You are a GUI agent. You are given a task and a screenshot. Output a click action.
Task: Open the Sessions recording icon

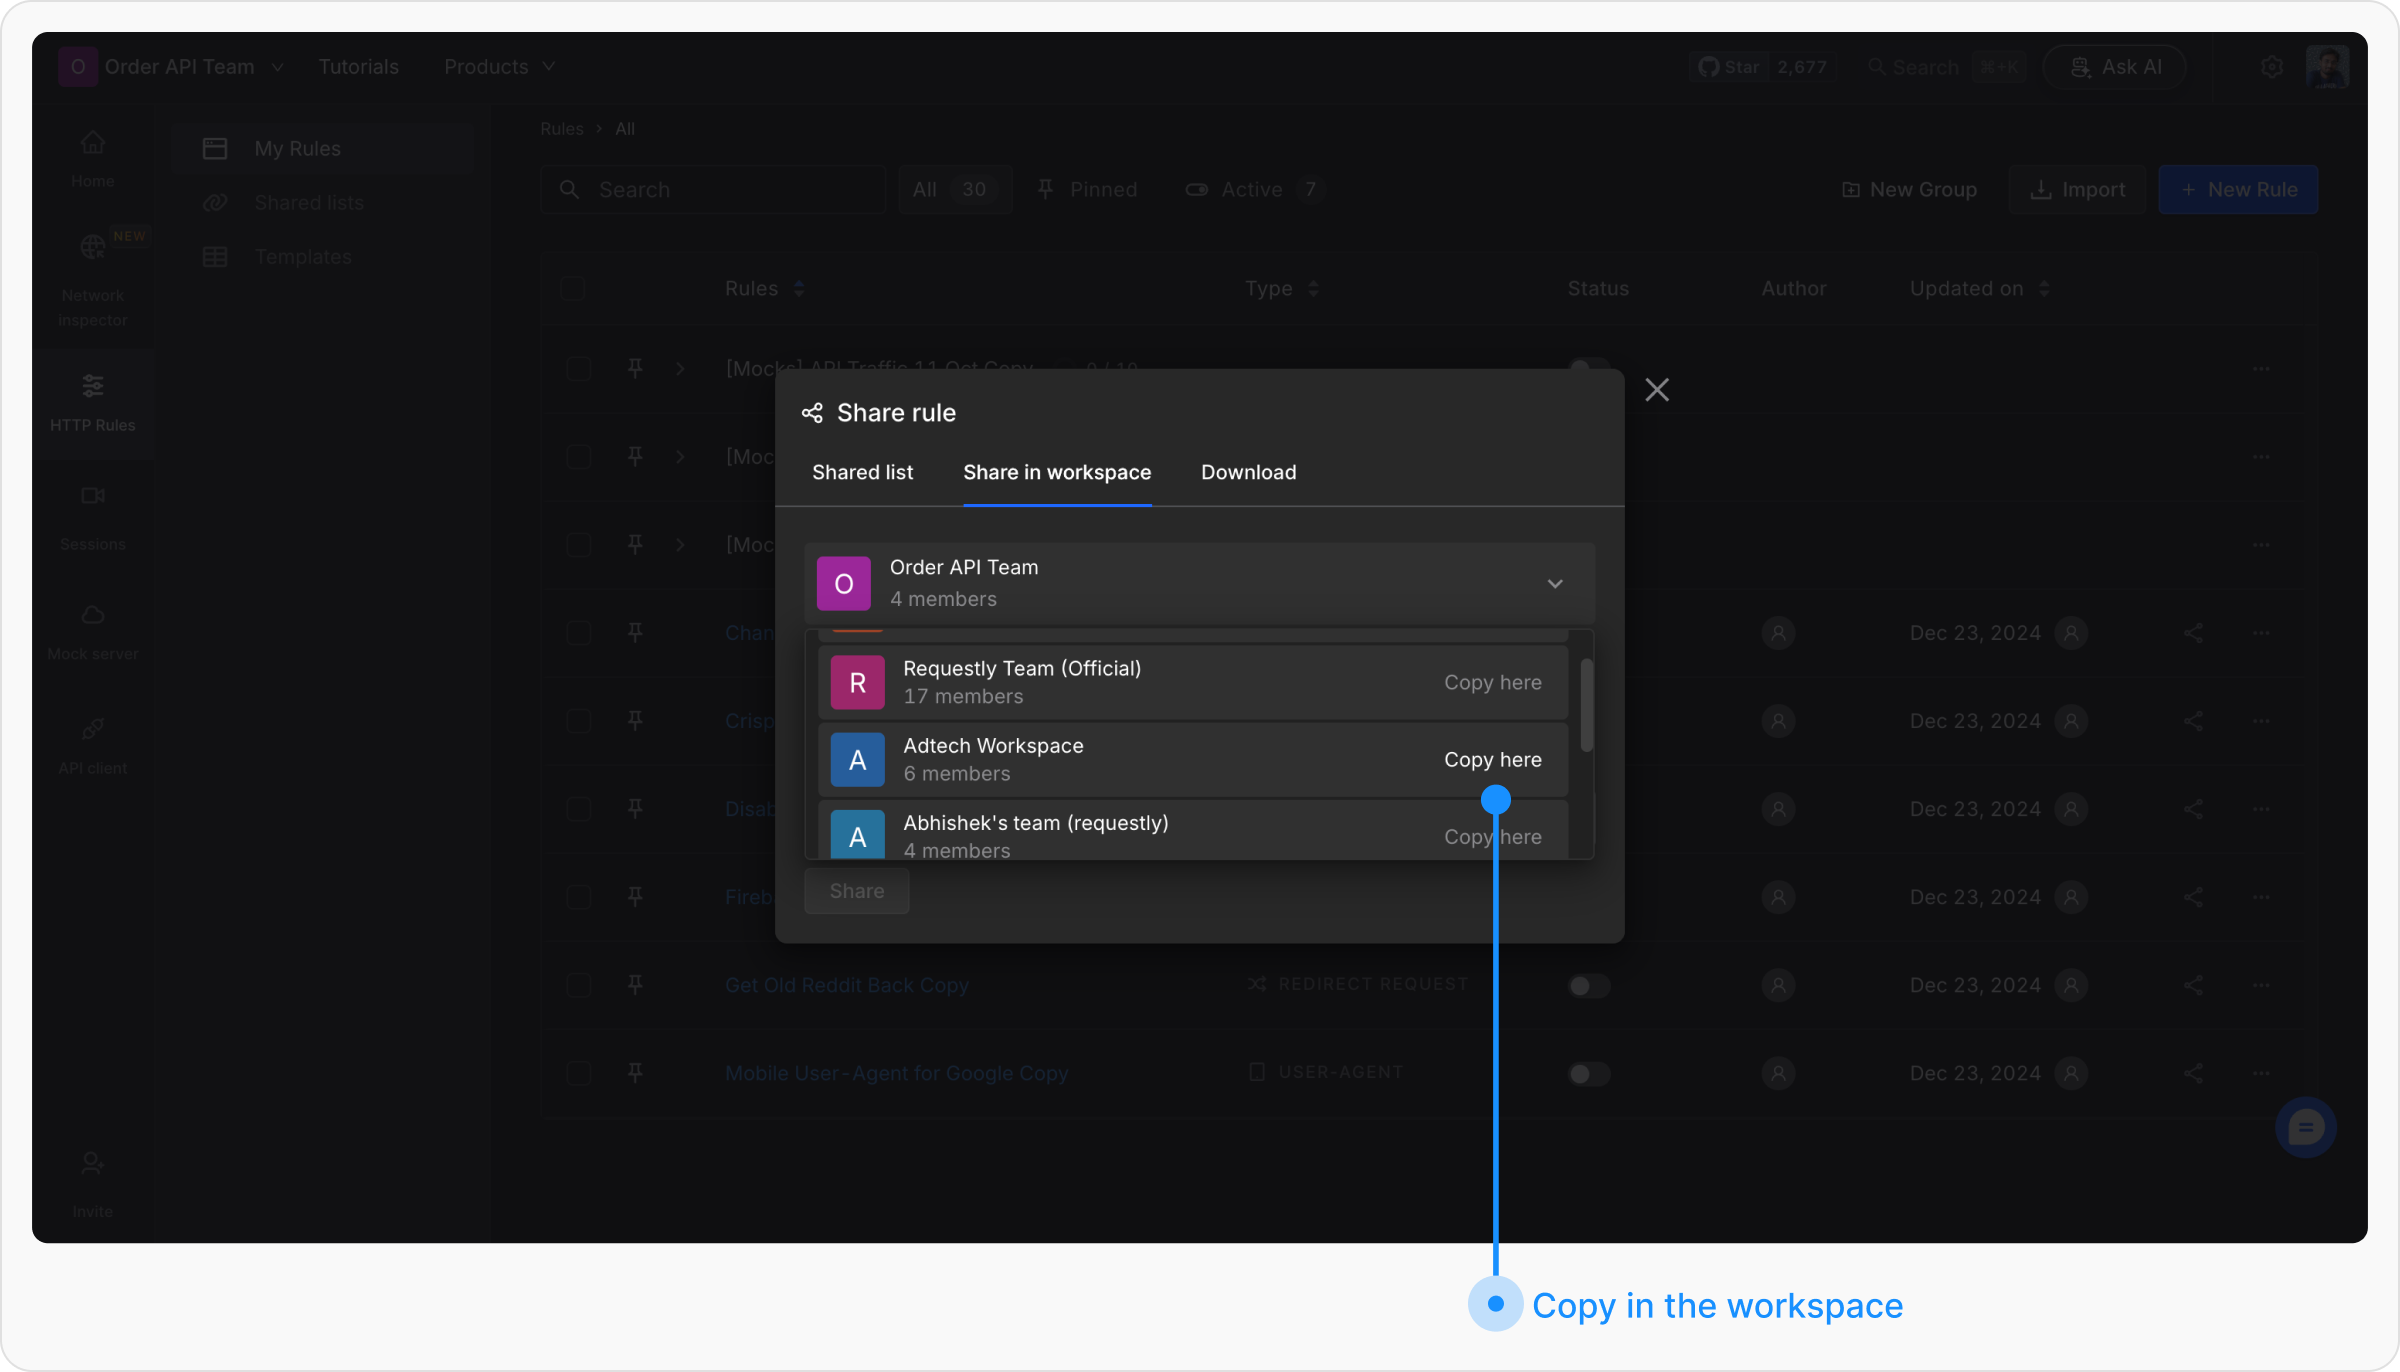(92, 496)
